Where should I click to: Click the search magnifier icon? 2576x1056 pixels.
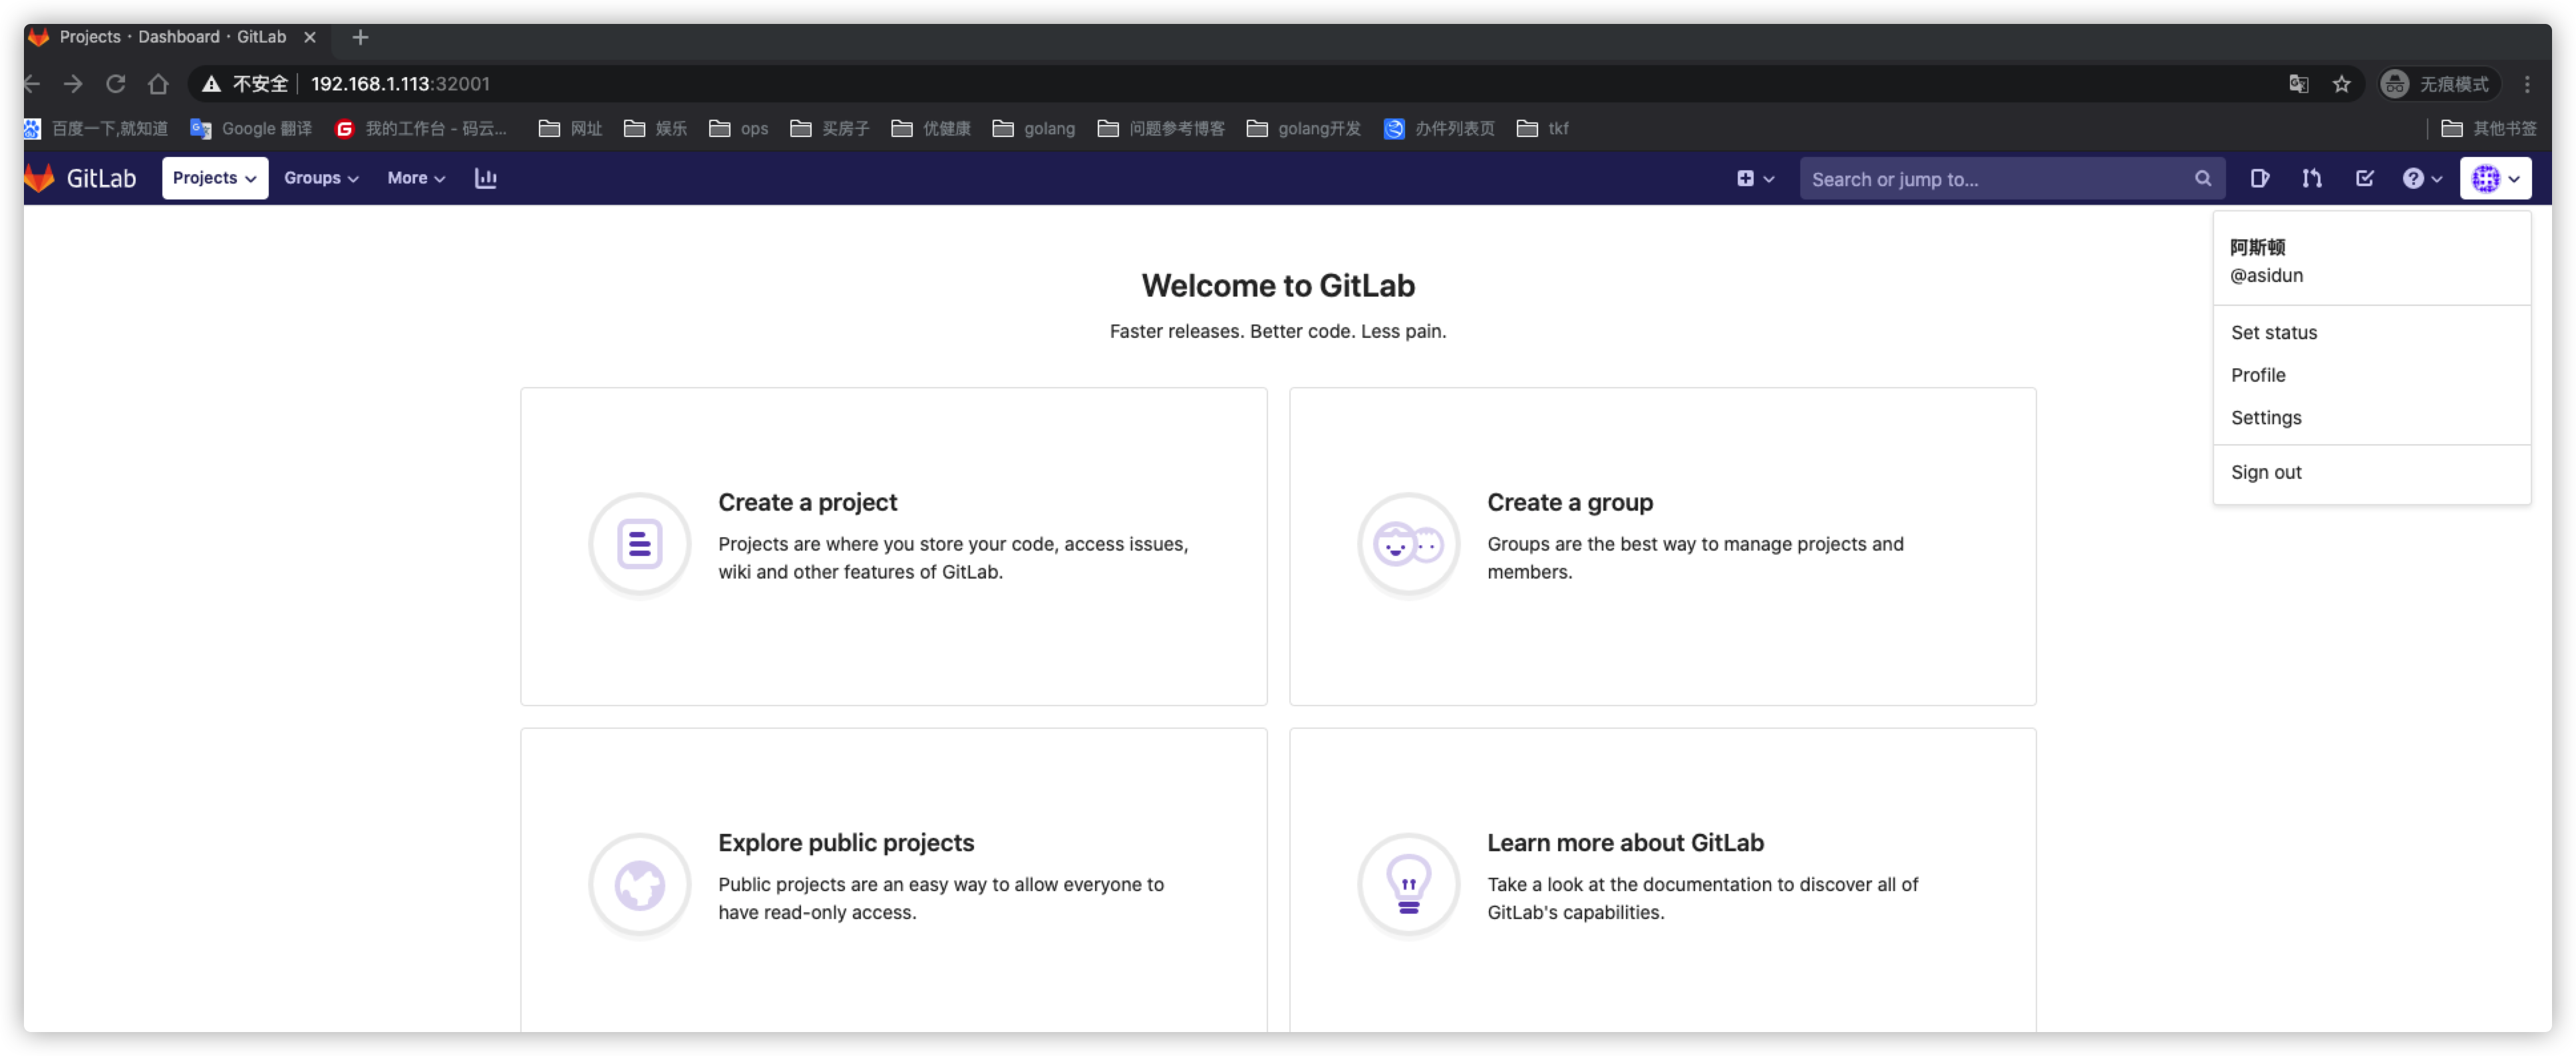pos(2202,178)
